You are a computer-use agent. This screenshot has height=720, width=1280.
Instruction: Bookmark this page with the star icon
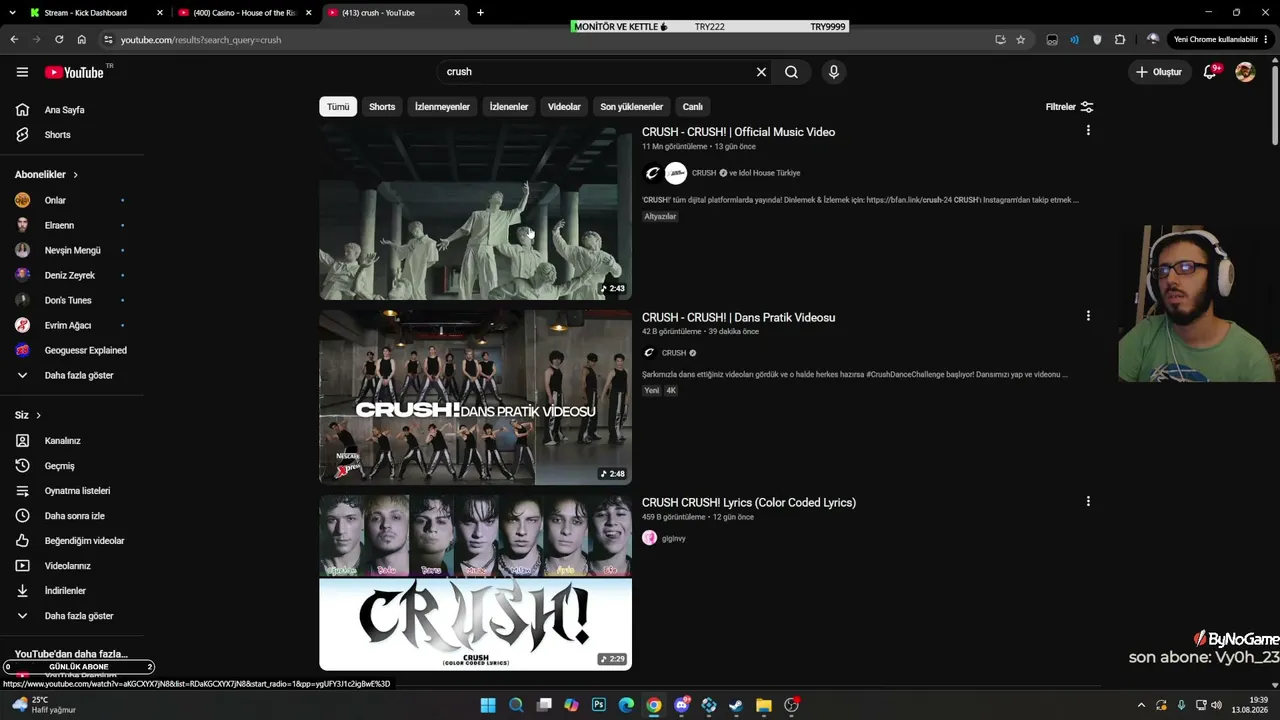pos(1021,40)
